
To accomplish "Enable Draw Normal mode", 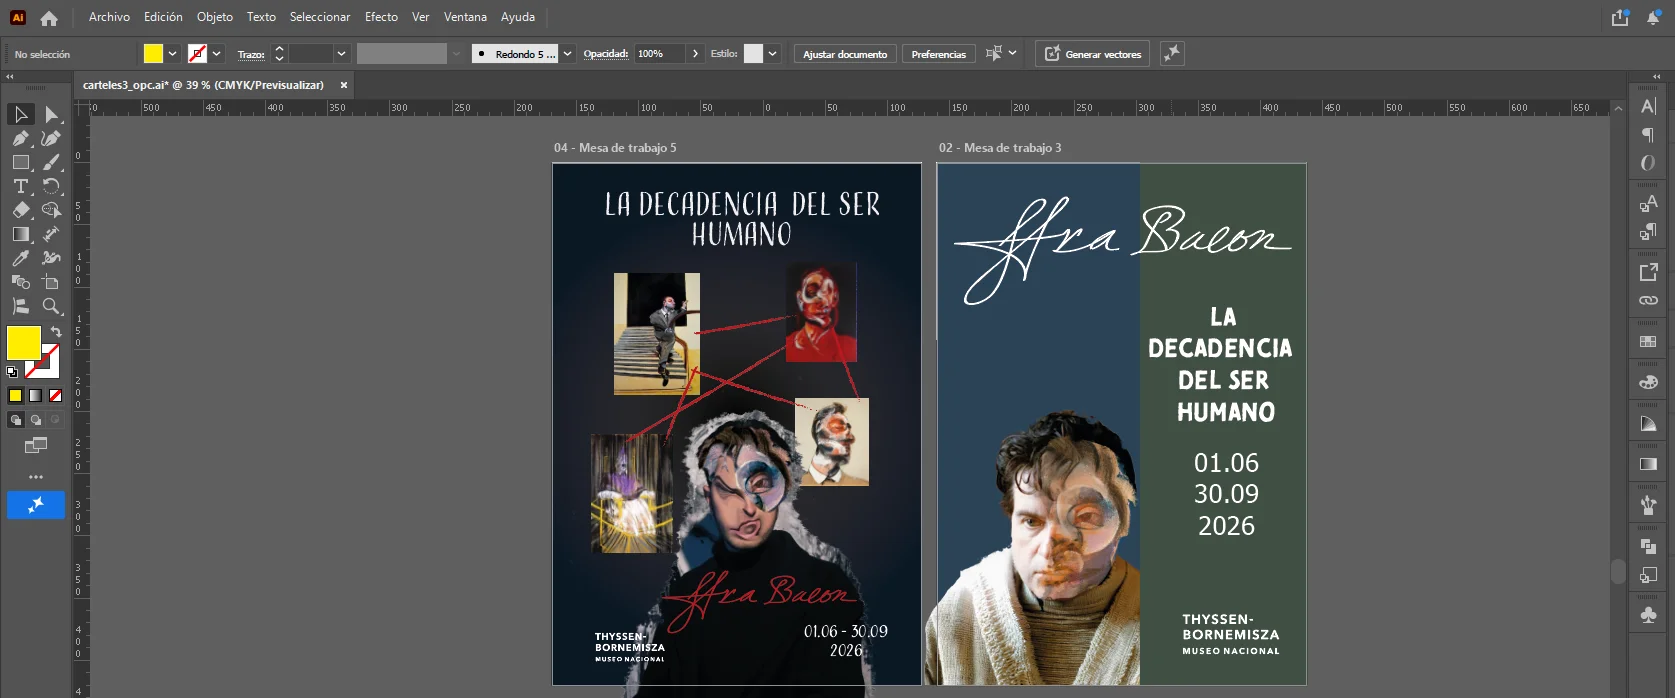I will tap(16, 420).
